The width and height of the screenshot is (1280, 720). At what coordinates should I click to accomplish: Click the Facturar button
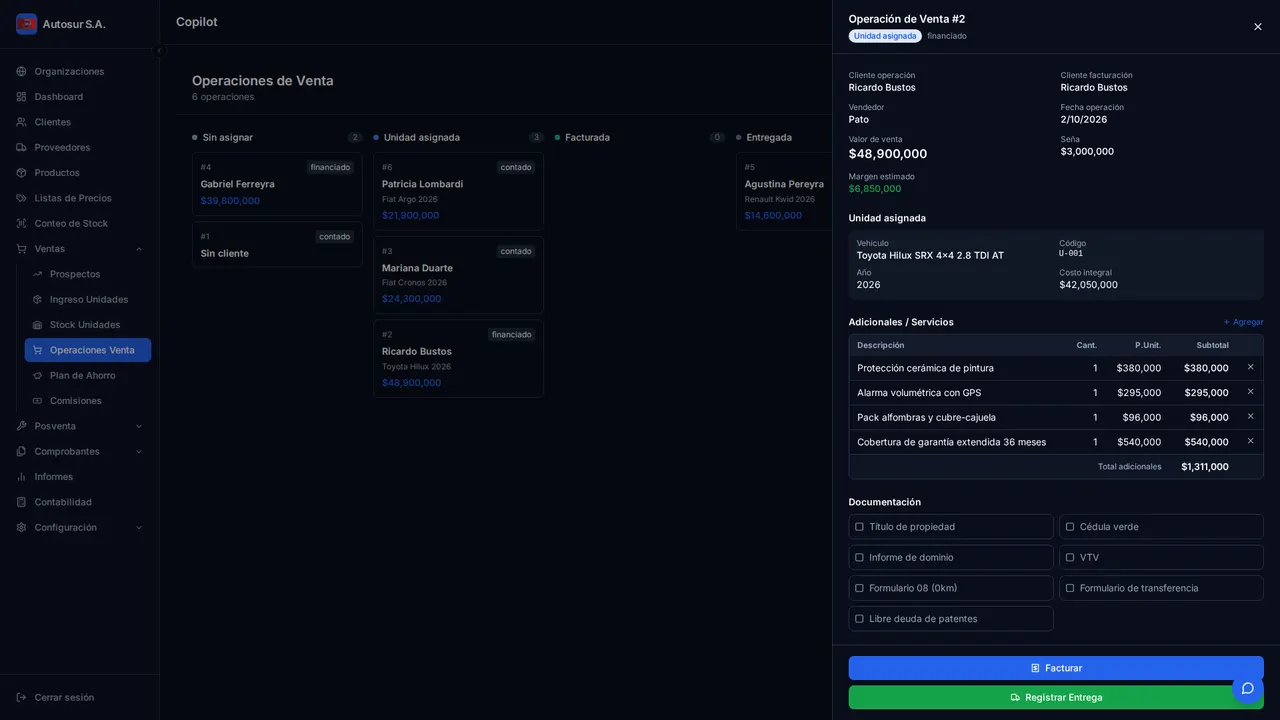coord(1056,668)
